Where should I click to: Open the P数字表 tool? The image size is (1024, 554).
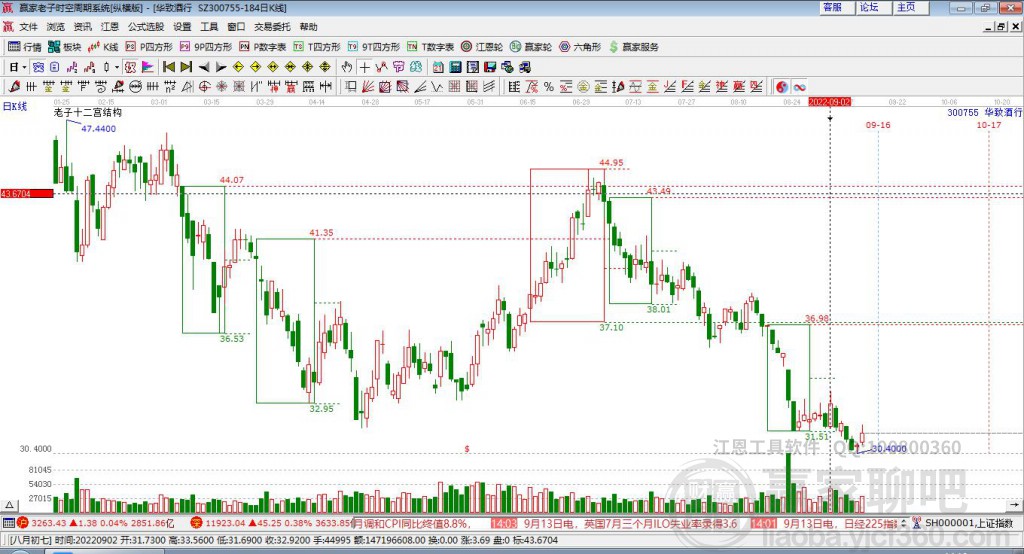tap(263, 47)
